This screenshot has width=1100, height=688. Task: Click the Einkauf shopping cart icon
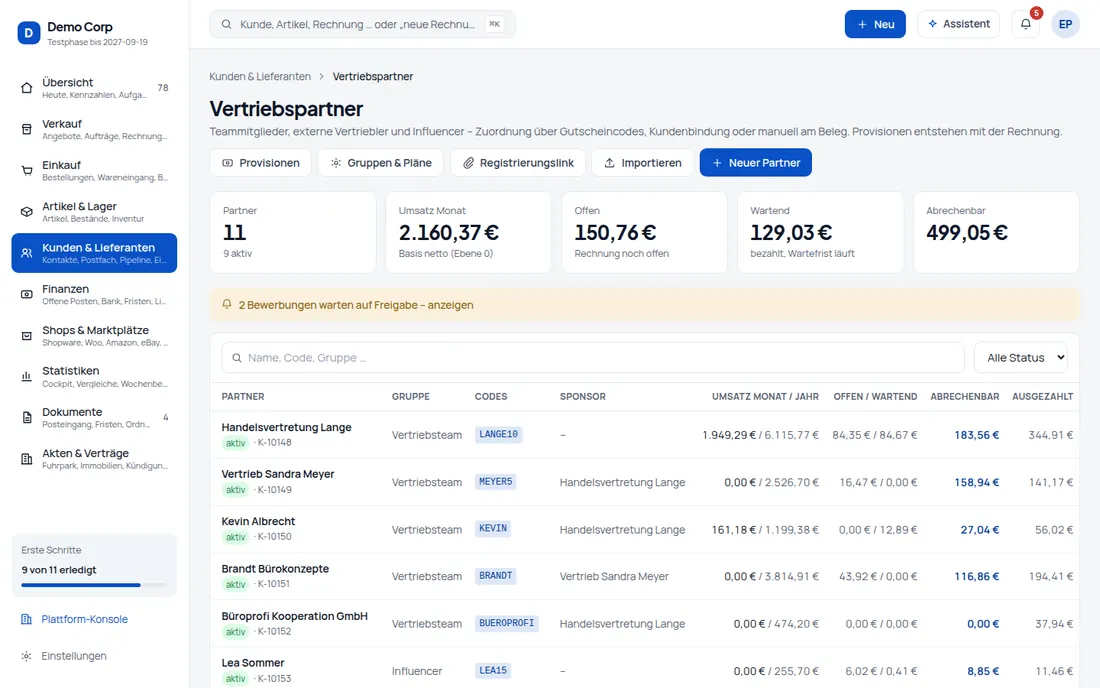click(x=27, y=170)
